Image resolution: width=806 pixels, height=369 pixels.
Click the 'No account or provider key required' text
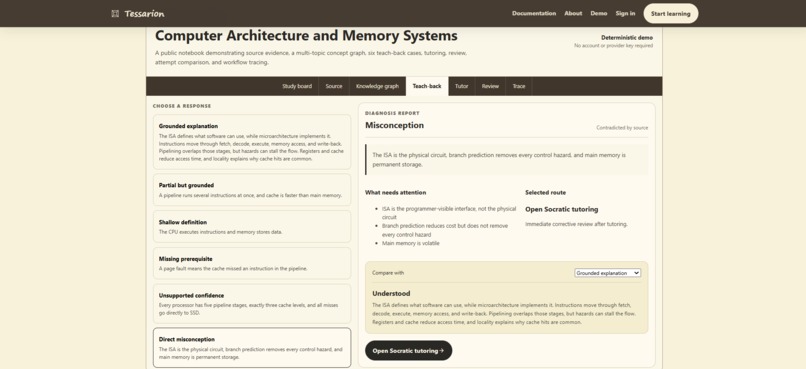(613, 46)
